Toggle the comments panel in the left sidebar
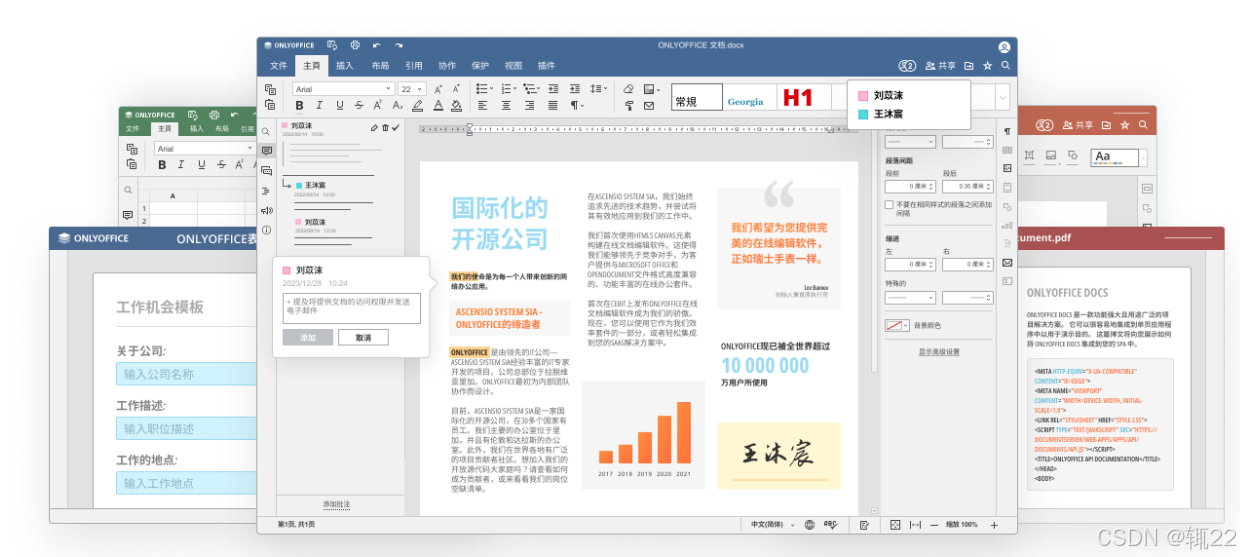This screenshot has width=1240, height=557. click(266, 150)
